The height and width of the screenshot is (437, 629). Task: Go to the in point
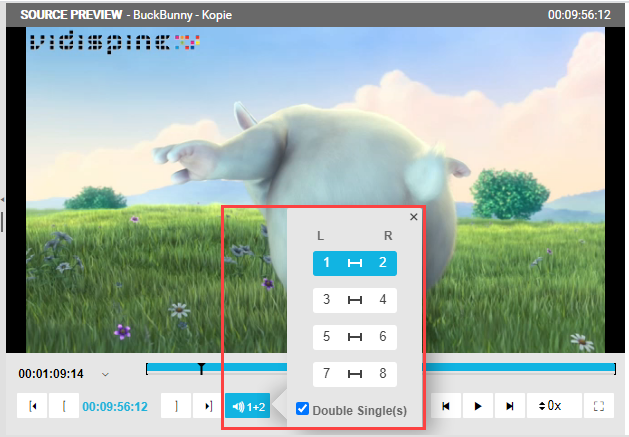pyautogui.click(x=32, y=406)
